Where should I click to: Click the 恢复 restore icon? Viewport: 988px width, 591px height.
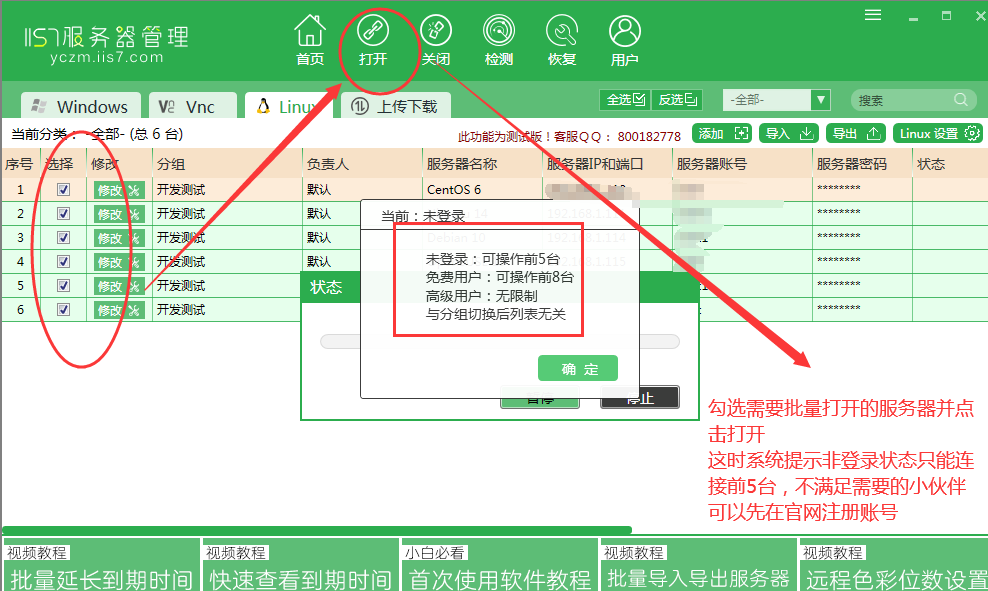[x=561, y=38]
